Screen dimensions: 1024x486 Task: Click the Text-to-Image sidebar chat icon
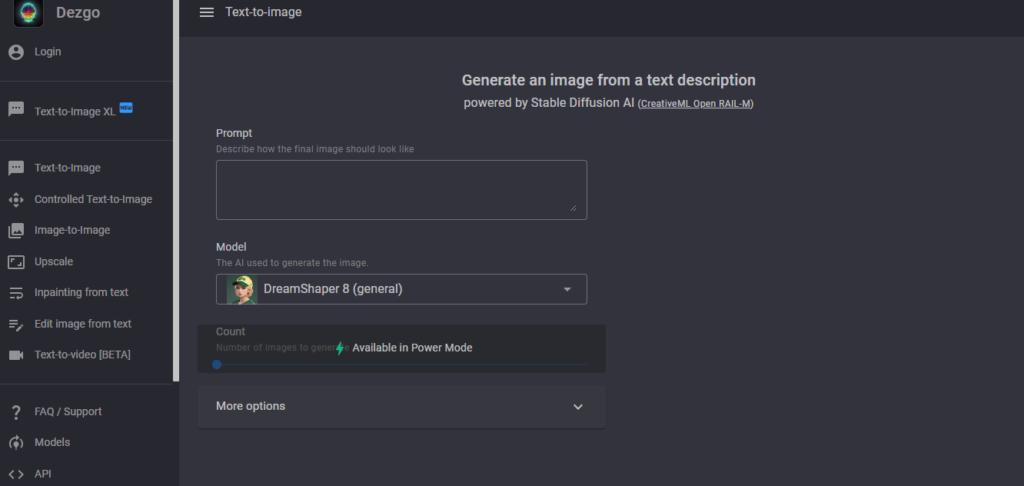coord(16,169)
